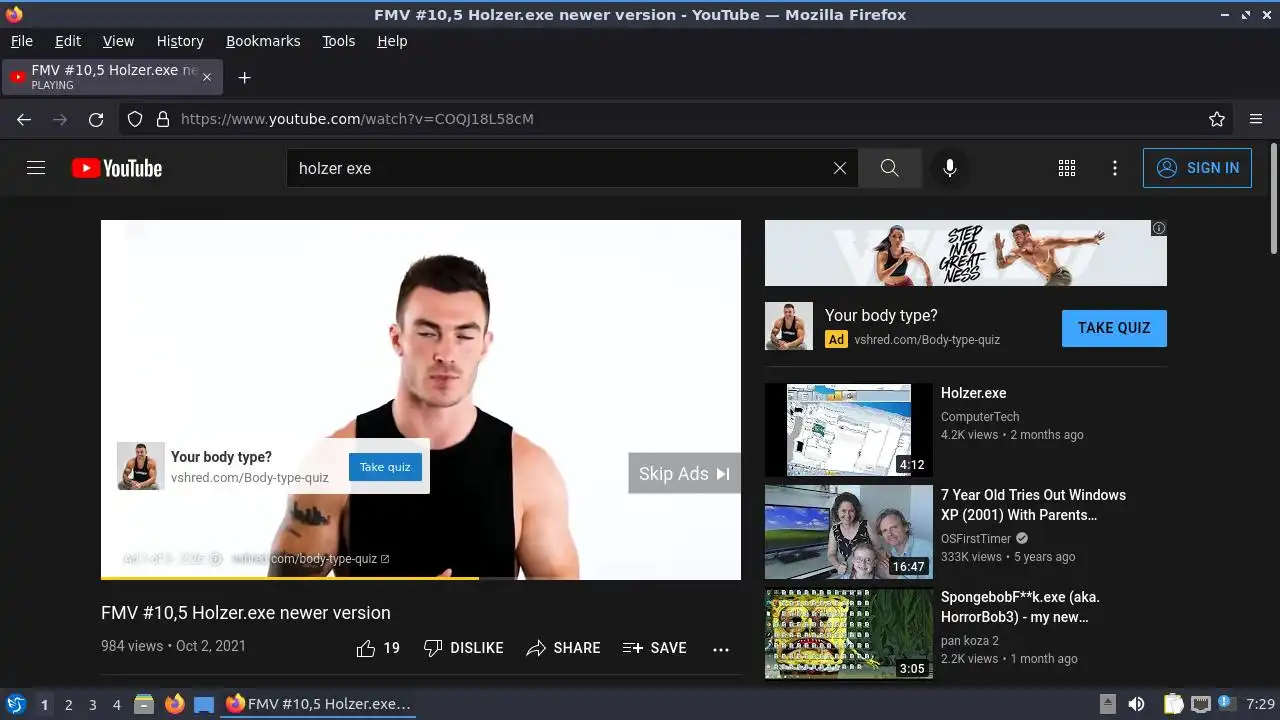
Task: Open the Help menu
Action: [392, 41]
